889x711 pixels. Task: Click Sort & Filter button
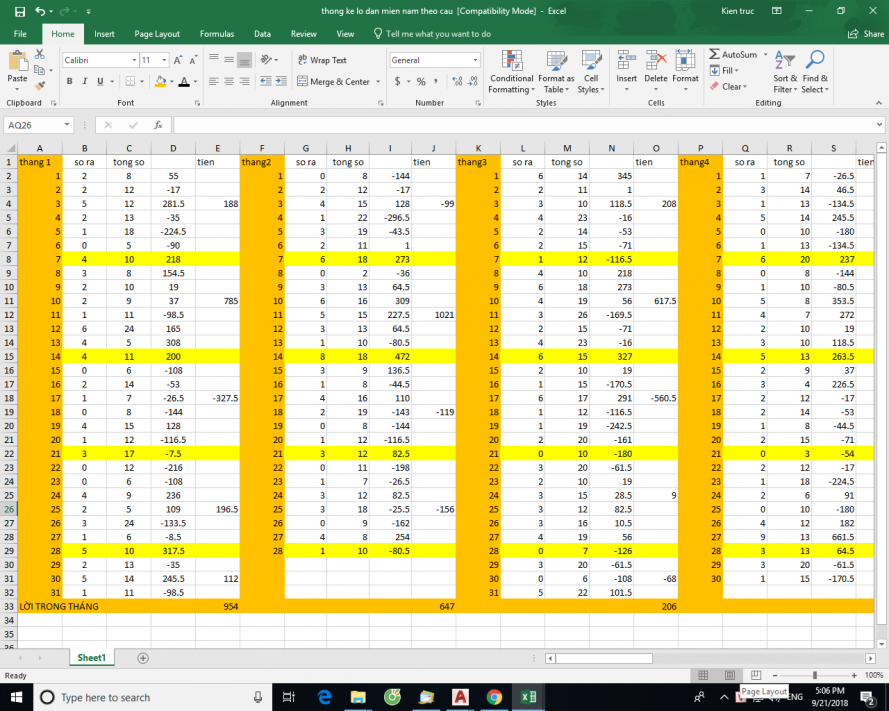[x=785, y=72]
